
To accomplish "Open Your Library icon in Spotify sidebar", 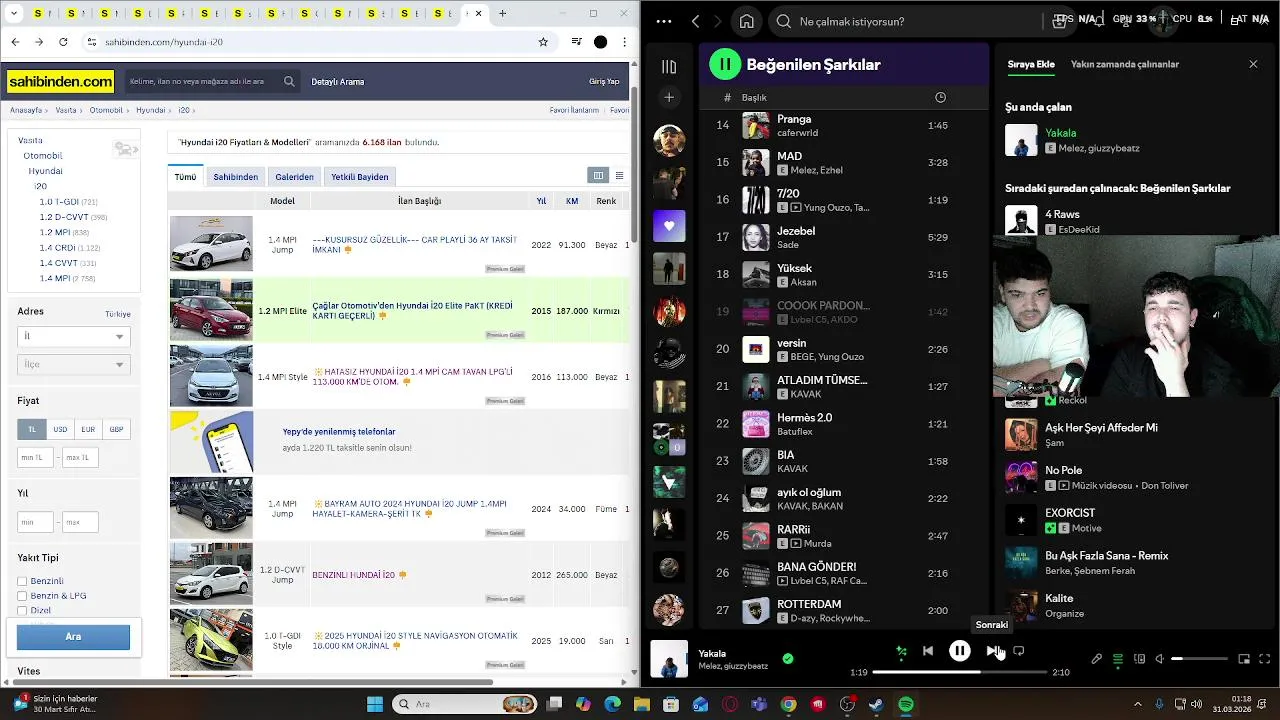I will tap(669, 66).
